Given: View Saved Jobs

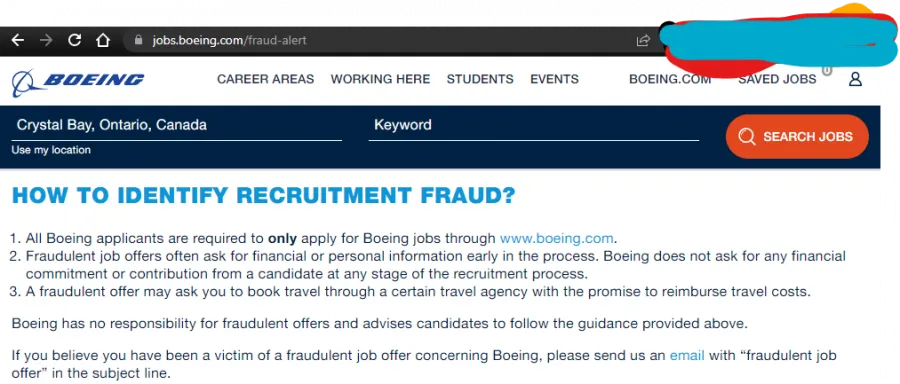Looking at the screenshot, I should tap(777, 79).
